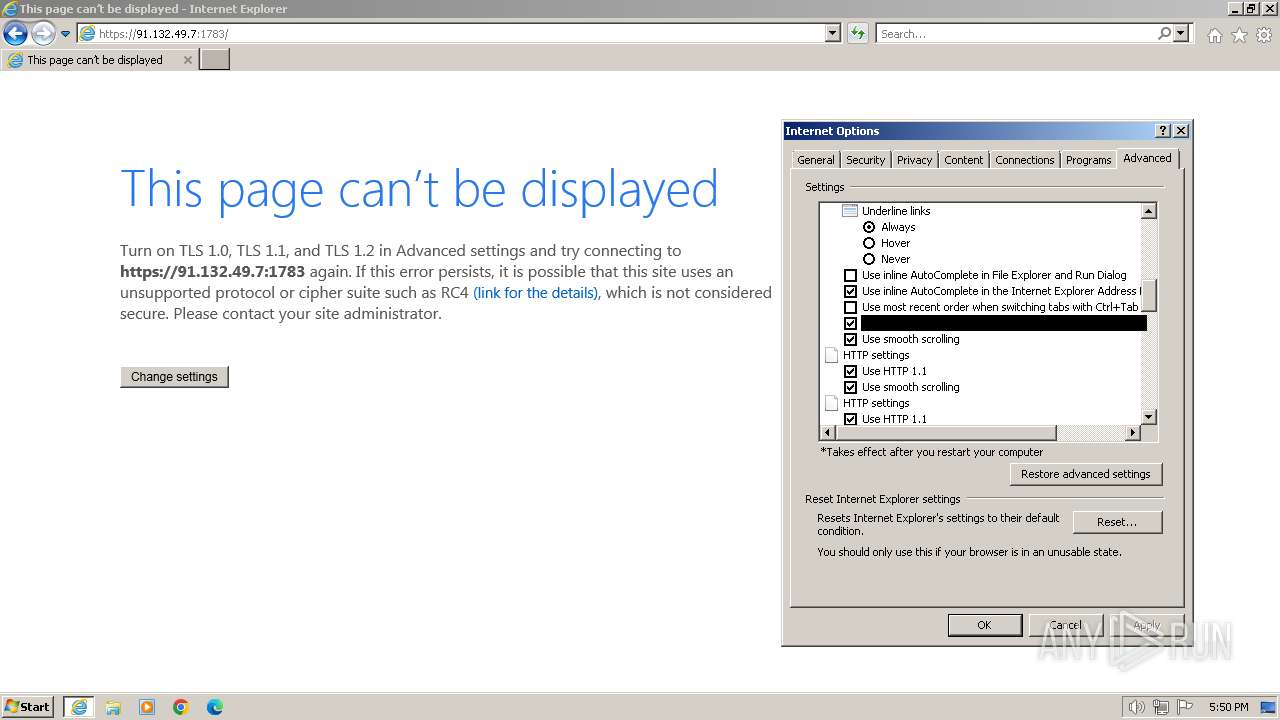Uncheck inline AutoComplete in Internet Explorer Address bar

click(x=851, y=291)
